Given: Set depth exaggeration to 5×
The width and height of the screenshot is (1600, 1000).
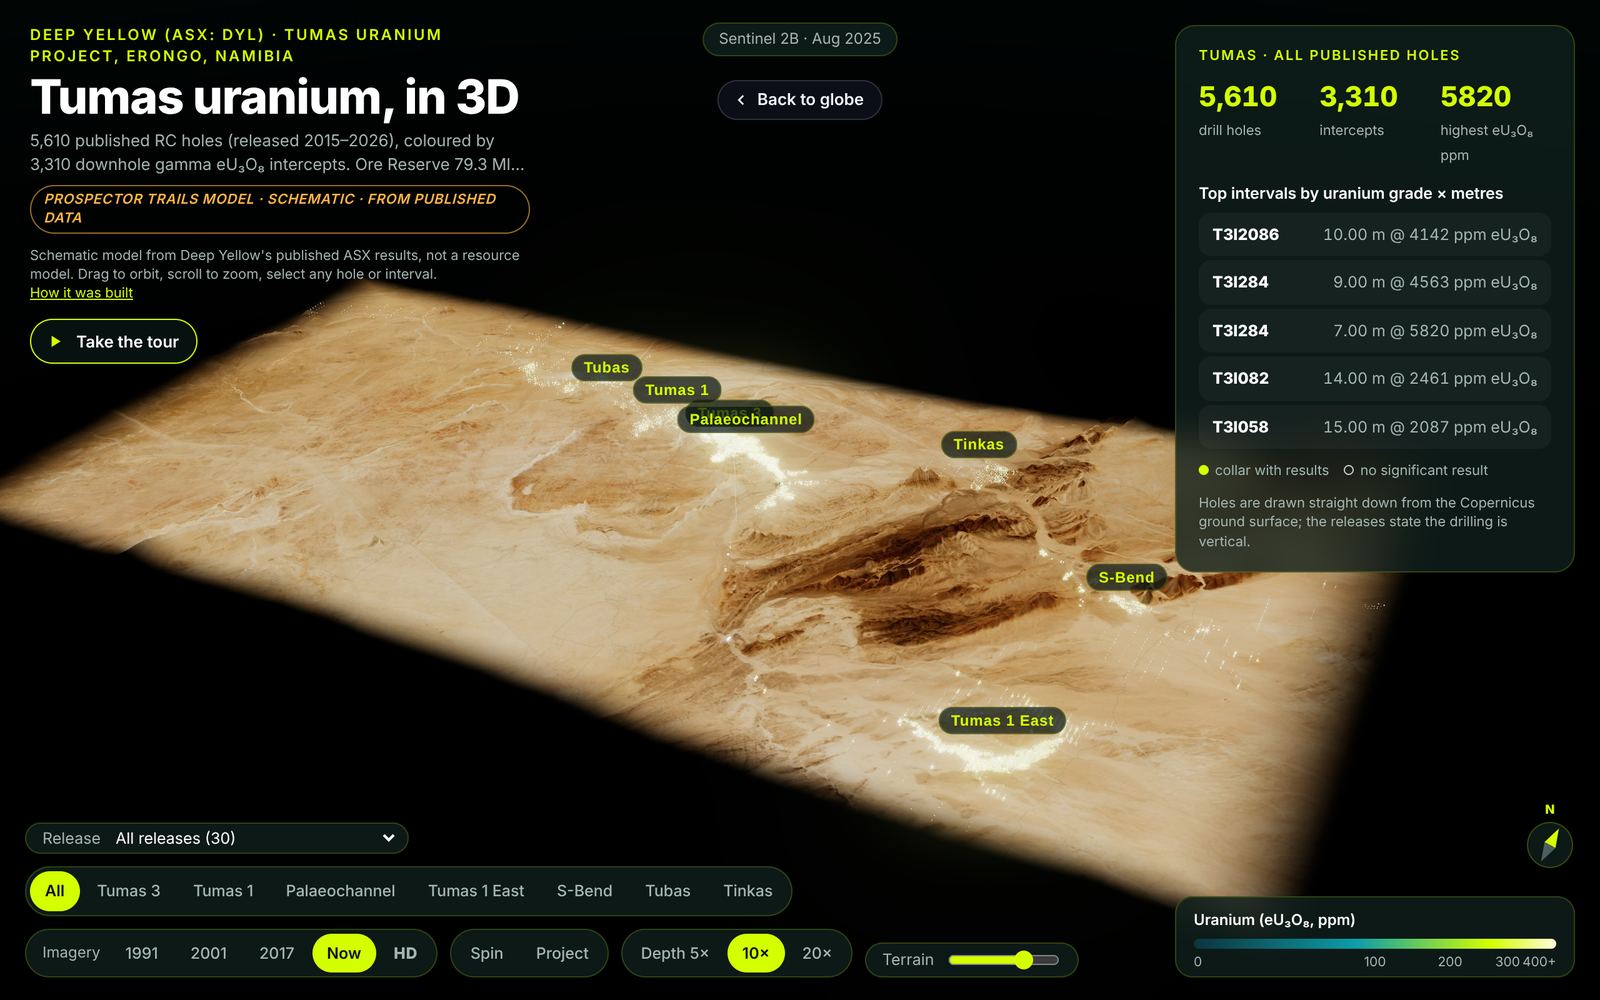Looking at the screenshot, I should click(x=675, y=953).
